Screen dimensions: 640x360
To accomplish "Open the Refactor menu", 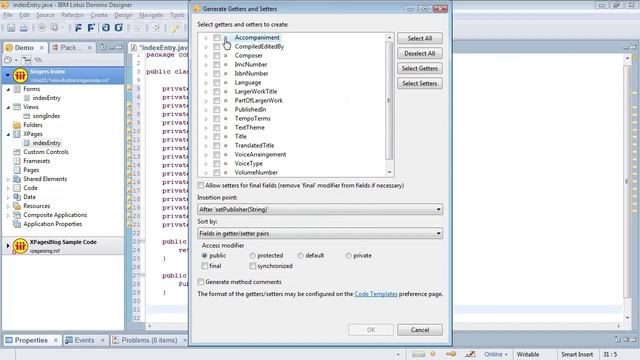I will coord(72,15).
